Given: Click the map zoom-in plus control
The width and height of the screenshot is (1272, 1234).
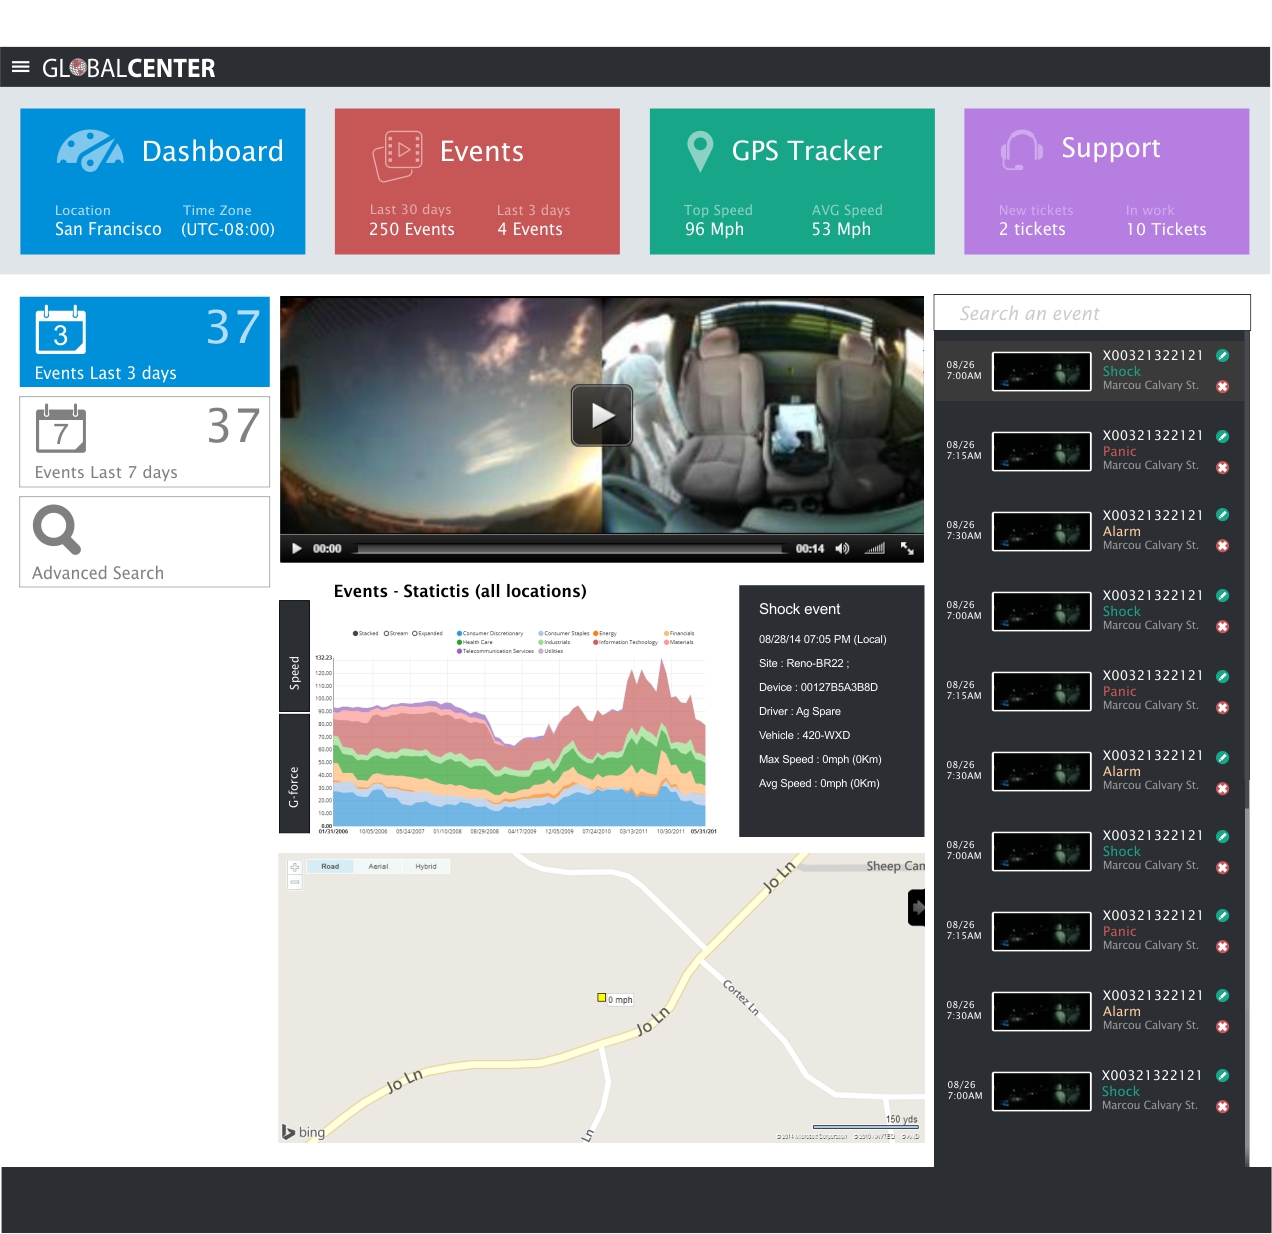Looking at the screenshot, I should (294, 867).
